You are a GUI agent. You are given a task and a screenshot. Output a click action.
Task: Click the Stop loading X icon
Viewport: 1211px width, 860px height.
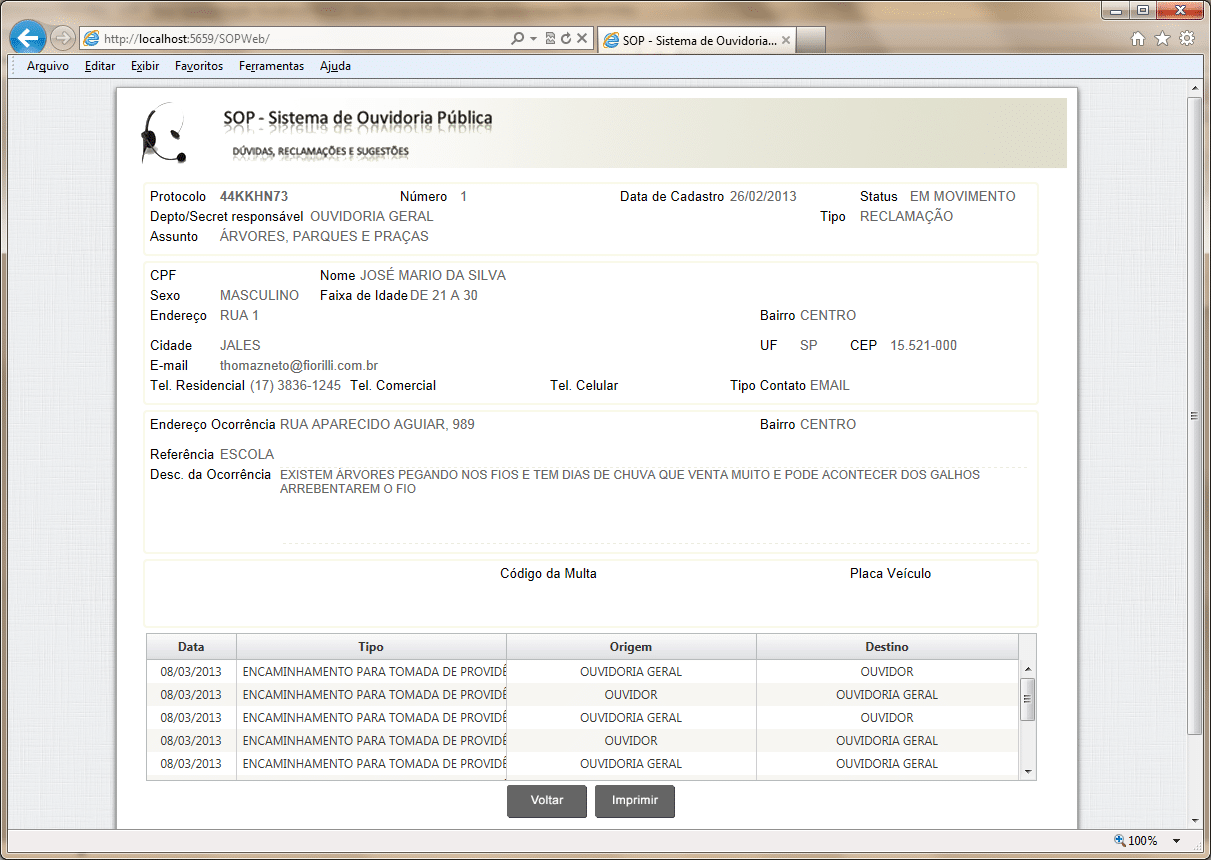(x=582, y=39)
